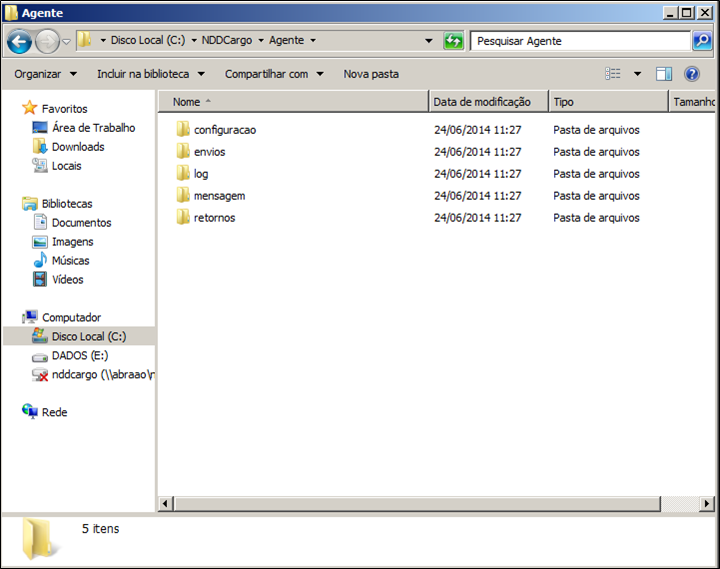Select the Rede label in the sidebar
Viewport: 720px width, 569px height.
(55, 412)
